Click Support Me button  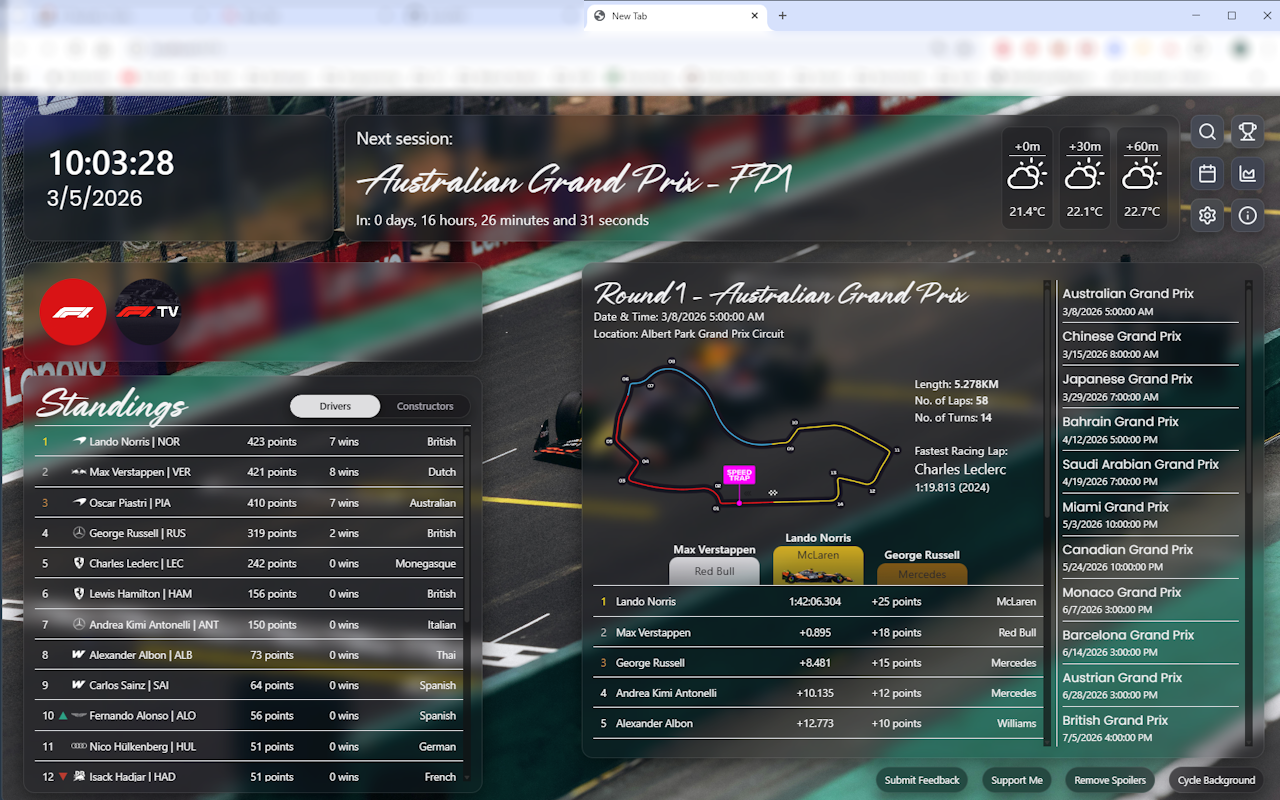tap(1017, 780)
